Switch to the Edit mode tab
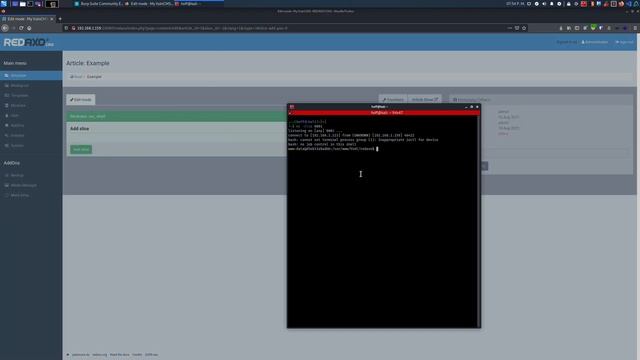640x360 pixels. click(x=81, y=100)
